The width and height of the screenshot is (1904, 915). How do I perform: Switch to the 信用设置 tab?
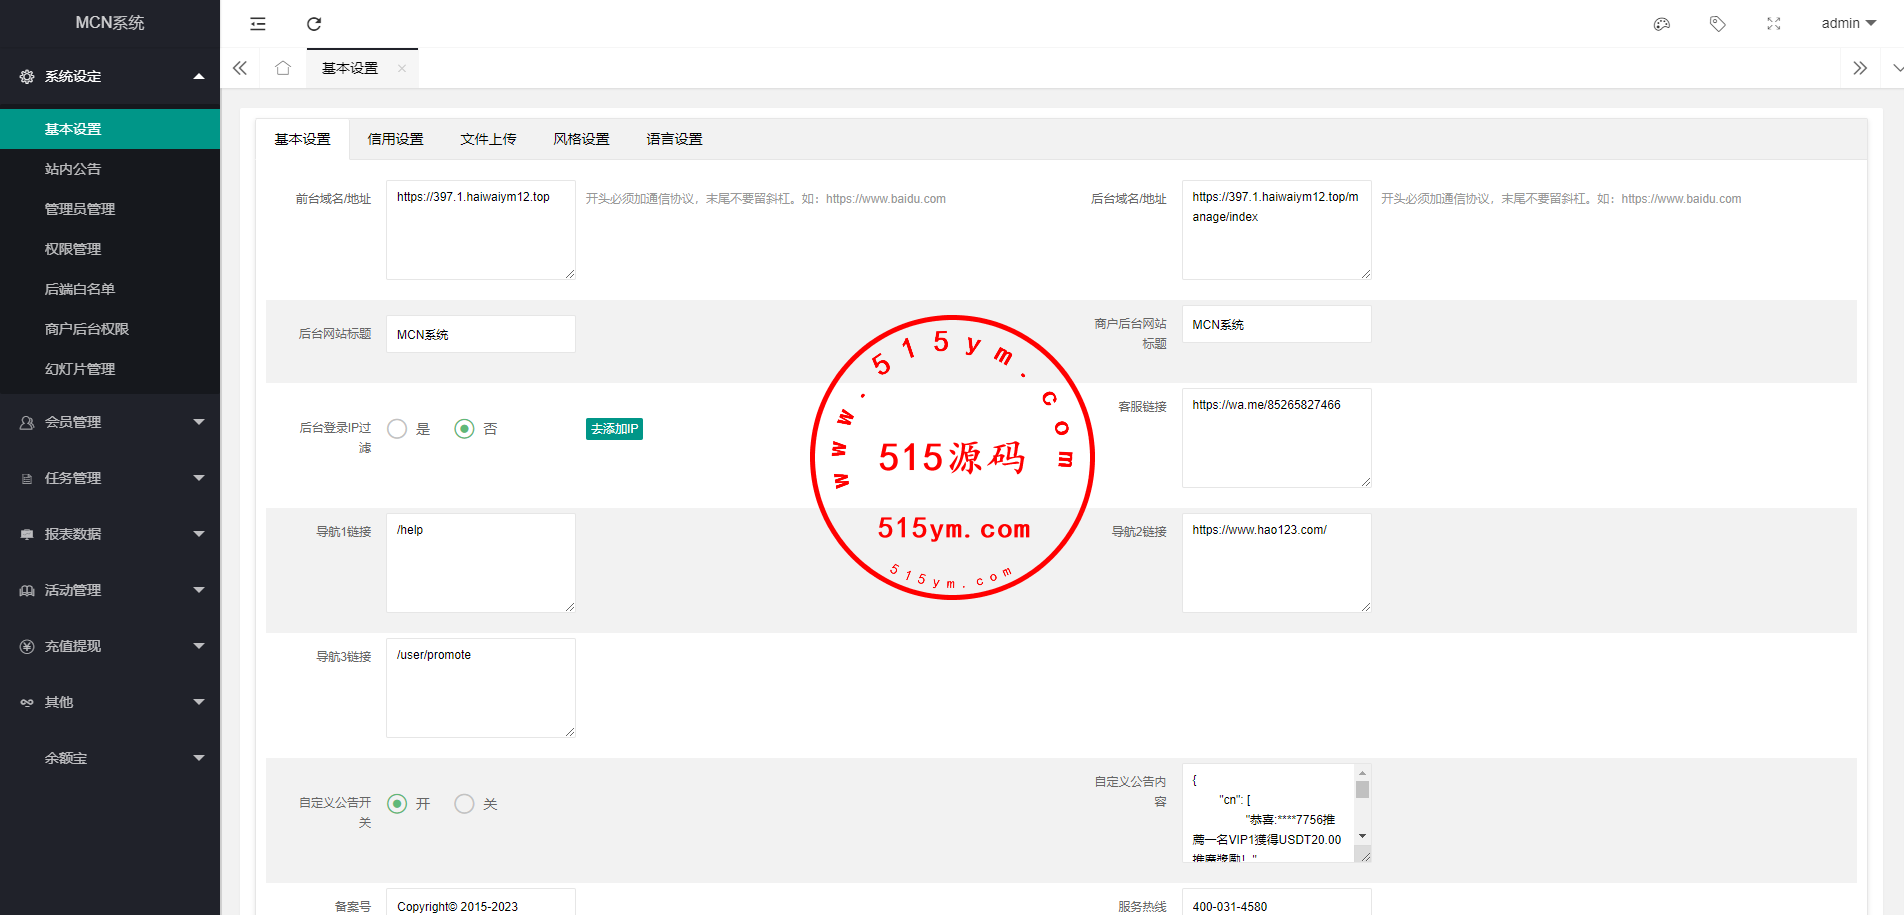(395, 139)
